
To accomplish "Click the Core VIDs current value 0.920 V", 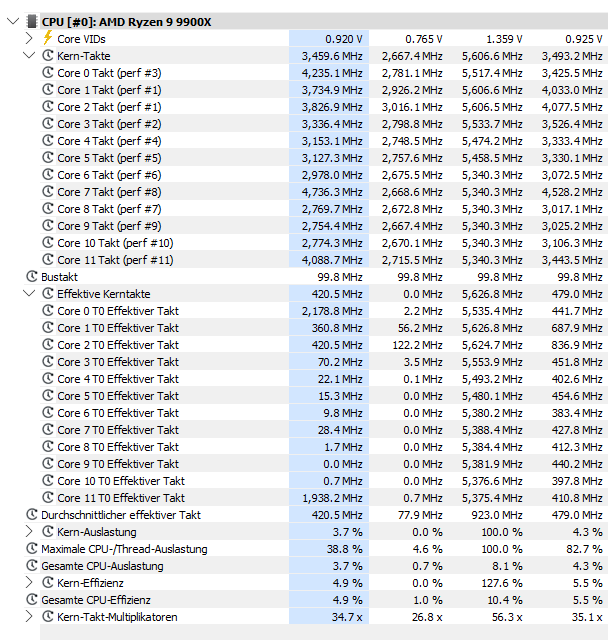I will [344, 39].
